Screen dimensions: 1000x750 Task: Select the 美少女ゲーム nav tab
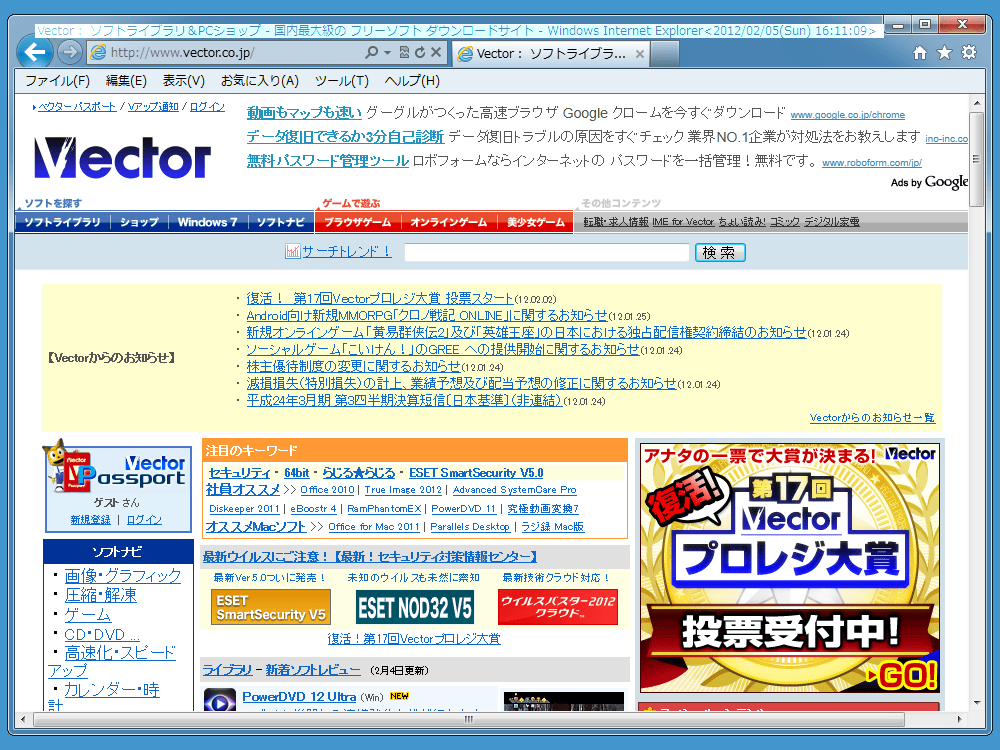(x=536, y=222)
